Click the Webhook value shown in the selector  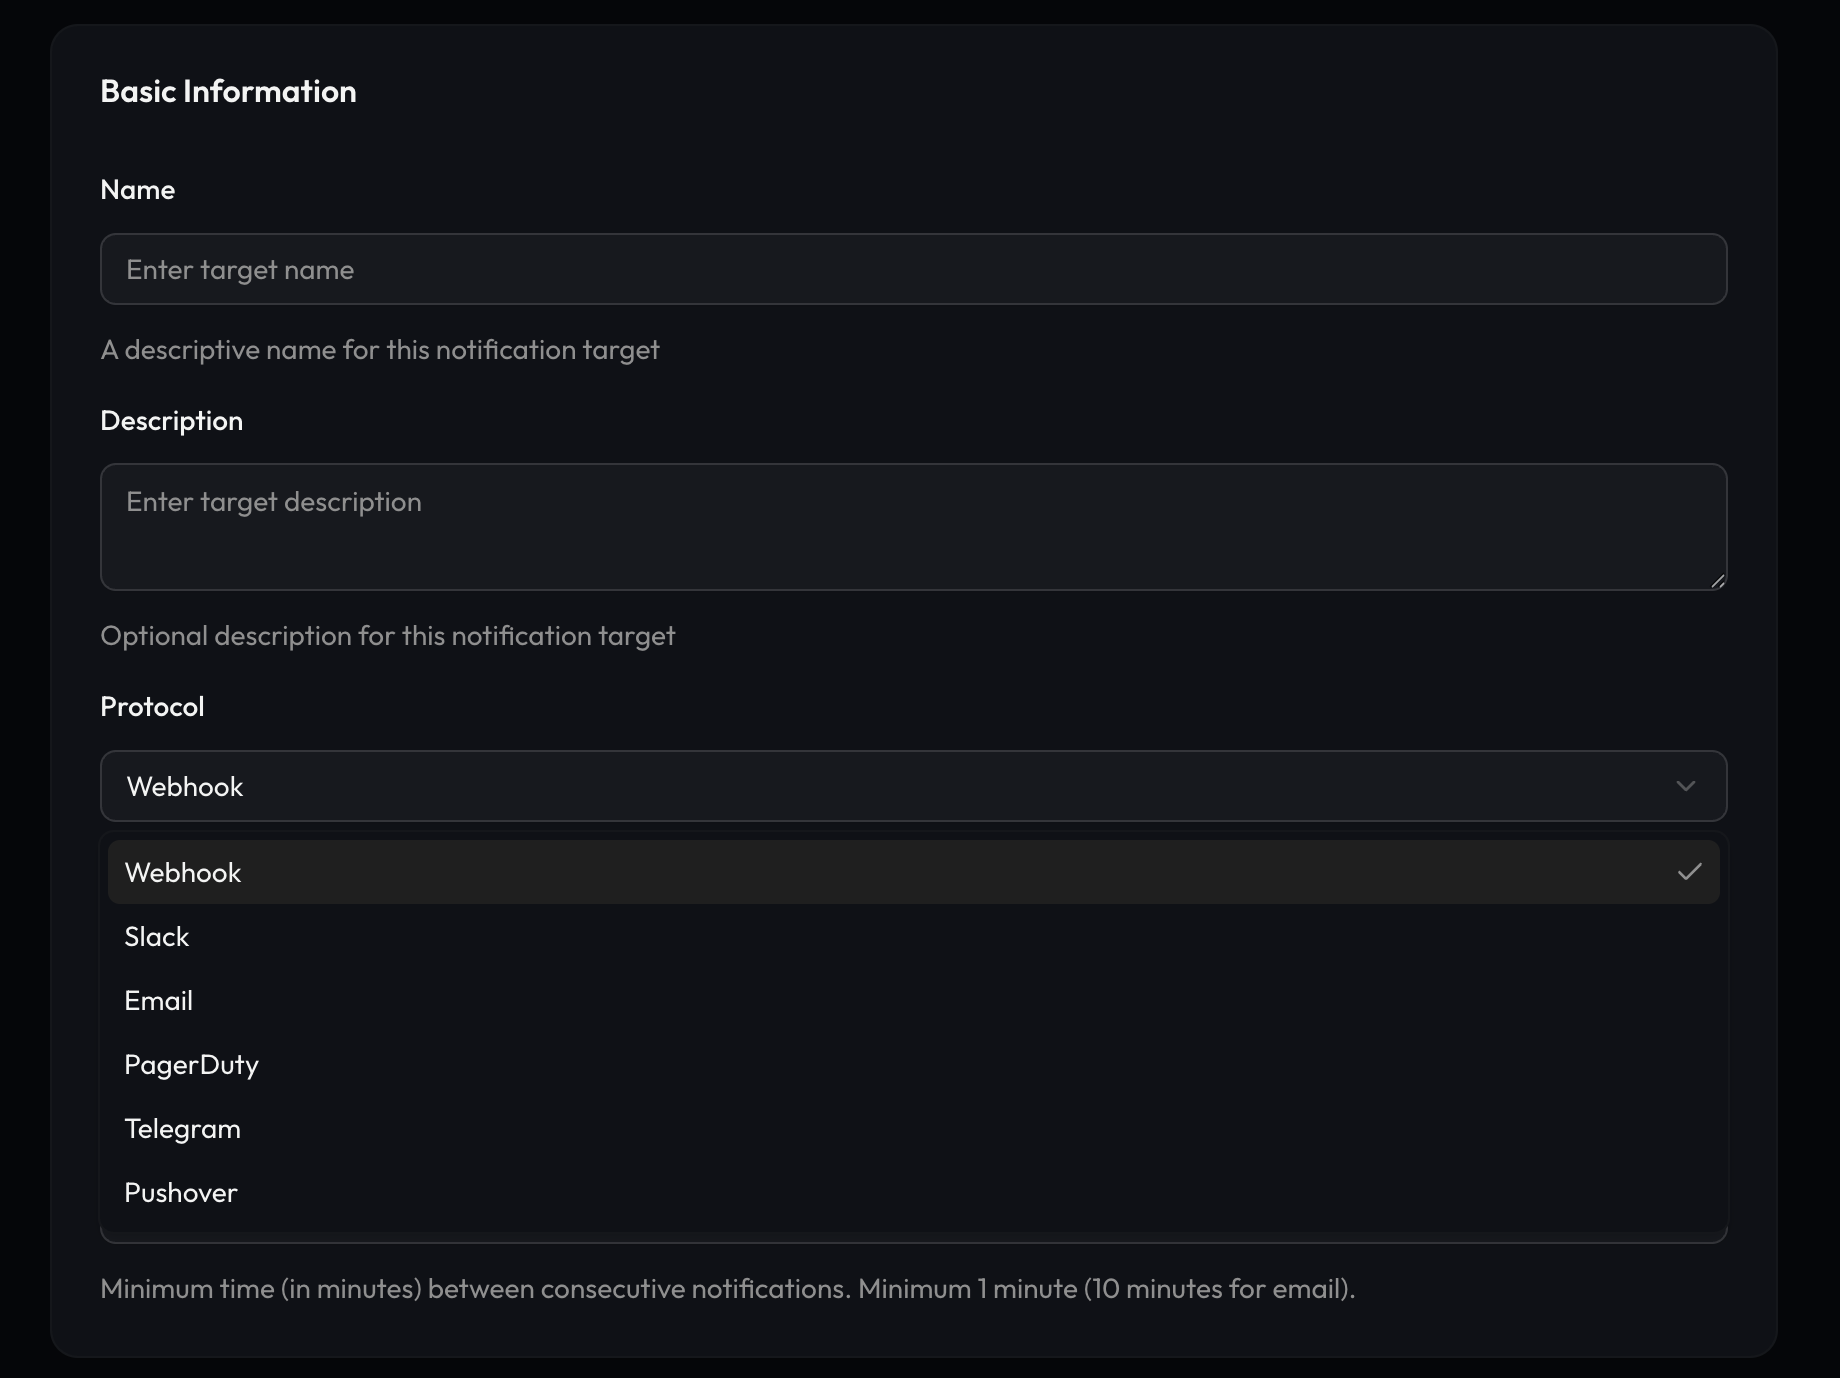coord(184,786)
